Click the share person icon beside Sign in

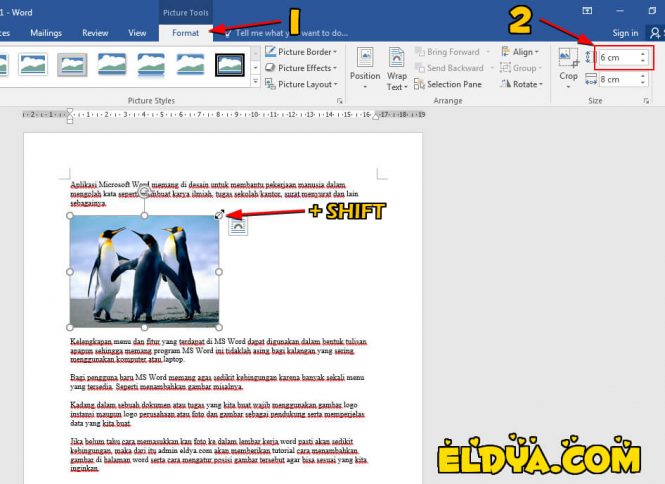click(655, 33)
